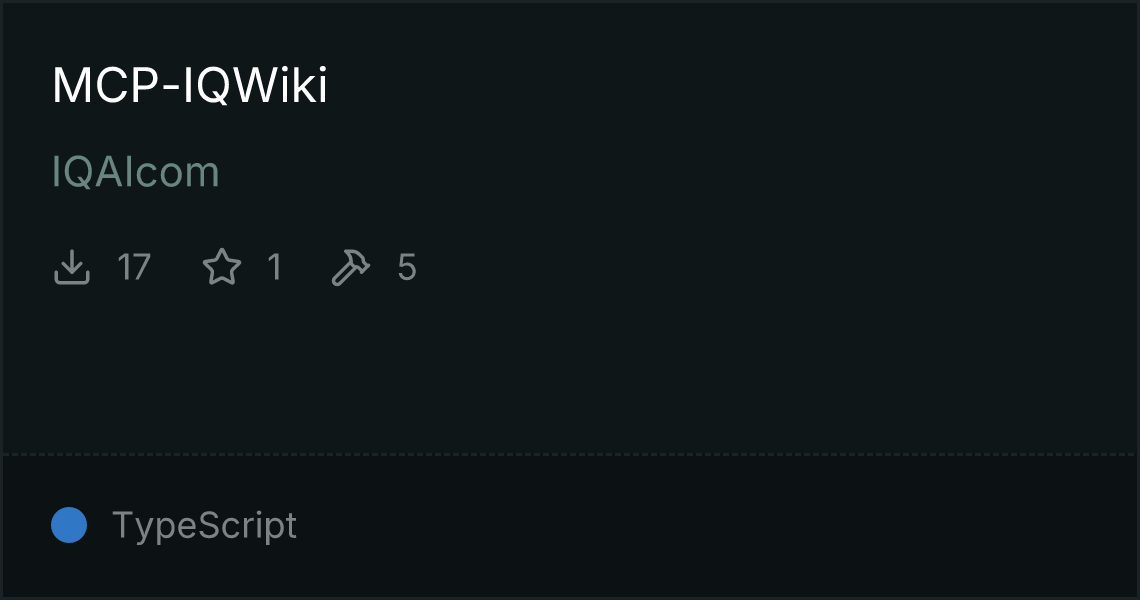Image resolution: width=1140 pixels, height=600 pixels.
Task: Select the TypeScript language label
Action: pos(204,525)
